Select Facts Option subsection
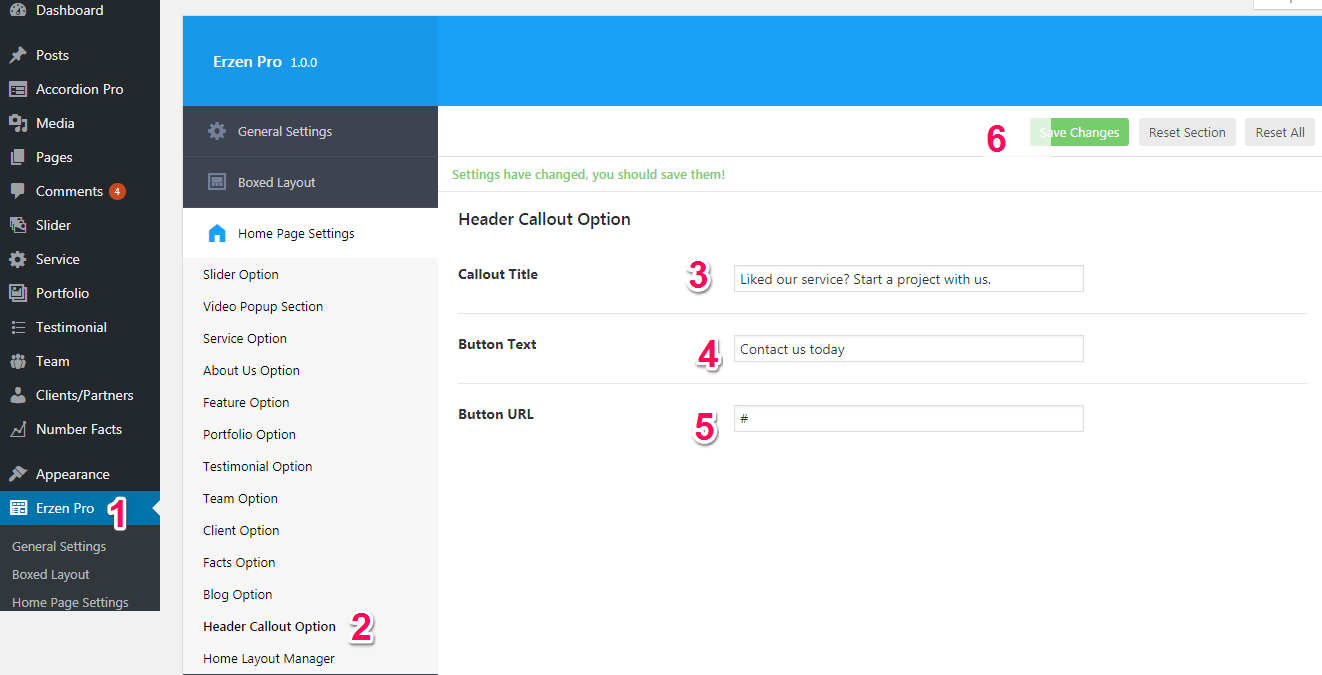This screenshot has height=675, width=1322. click(x=239, y=562)
